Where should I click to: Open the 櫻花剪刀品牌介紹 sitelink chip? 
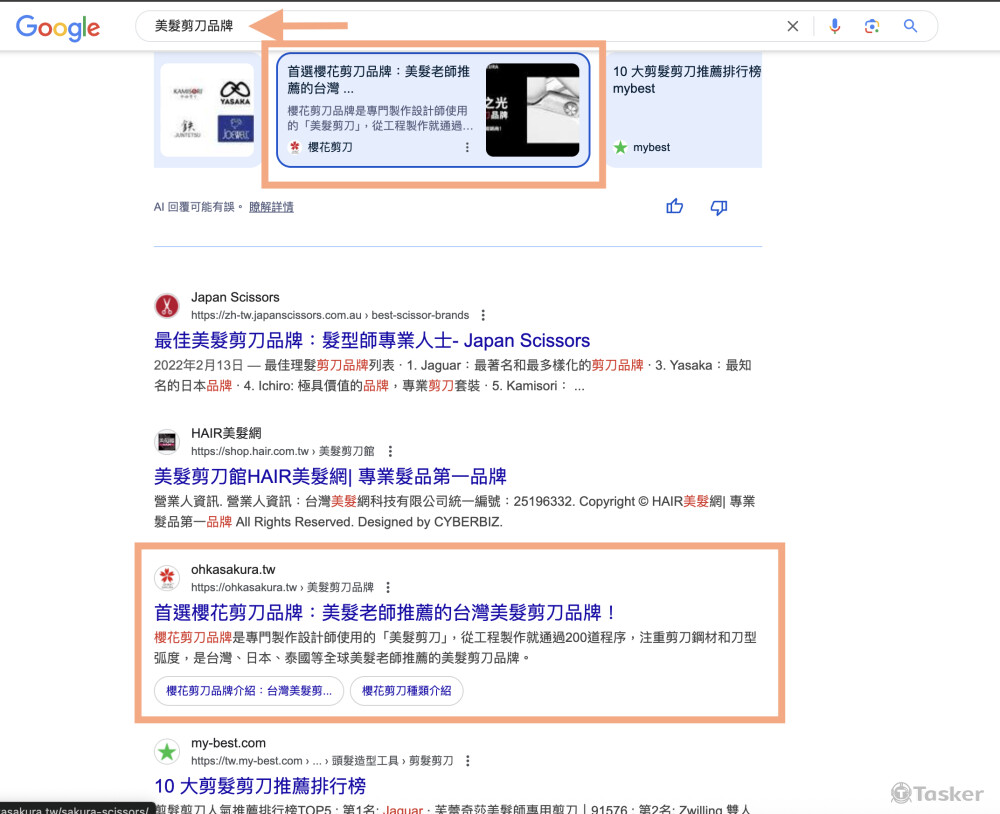(x=249, y=691)
